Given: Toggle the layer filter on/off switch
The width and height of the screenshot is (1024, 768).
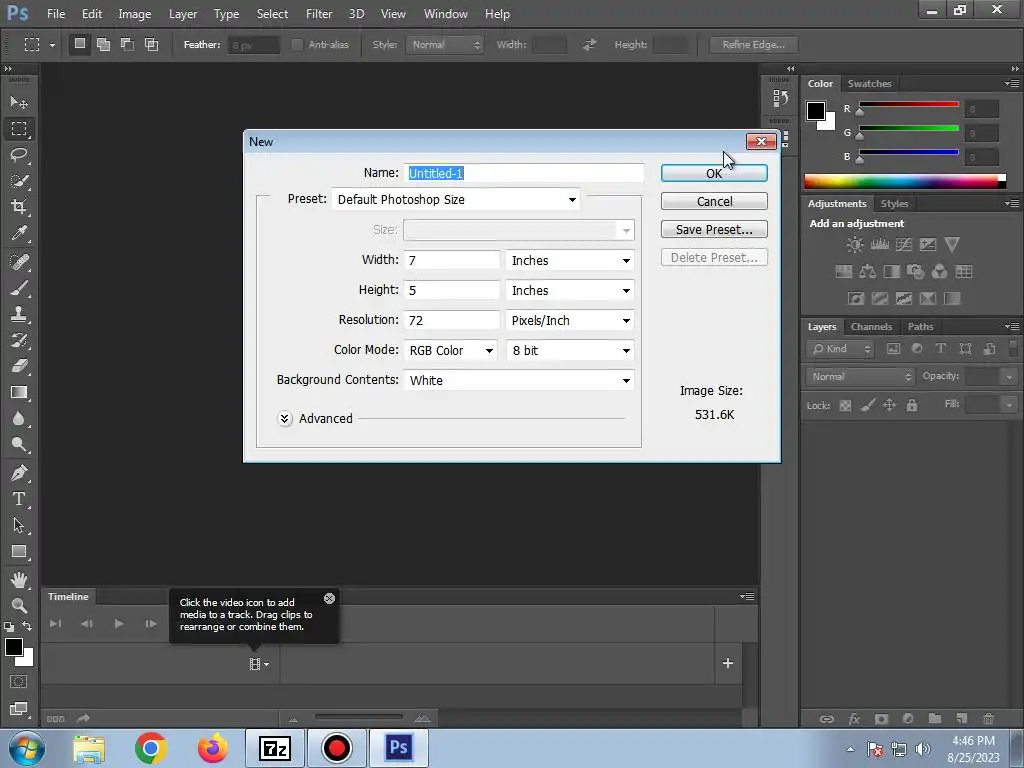Looking at the screenshot, I should pos(1013,349).
